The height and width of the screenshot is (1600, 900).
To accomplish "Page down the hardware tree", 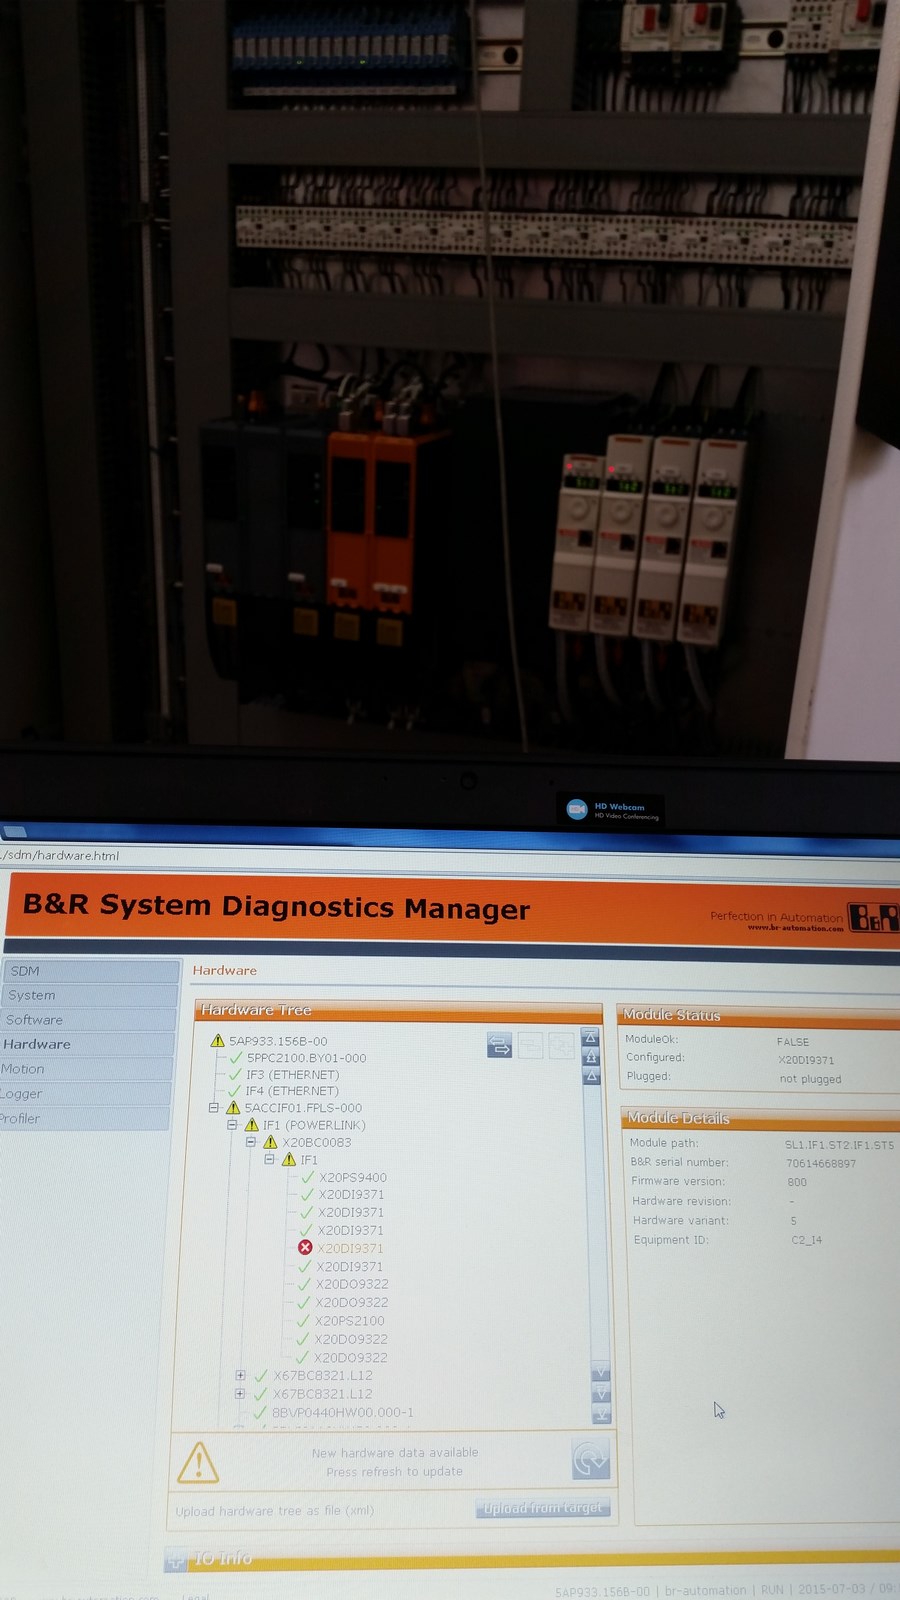I will pos(601,1392).
